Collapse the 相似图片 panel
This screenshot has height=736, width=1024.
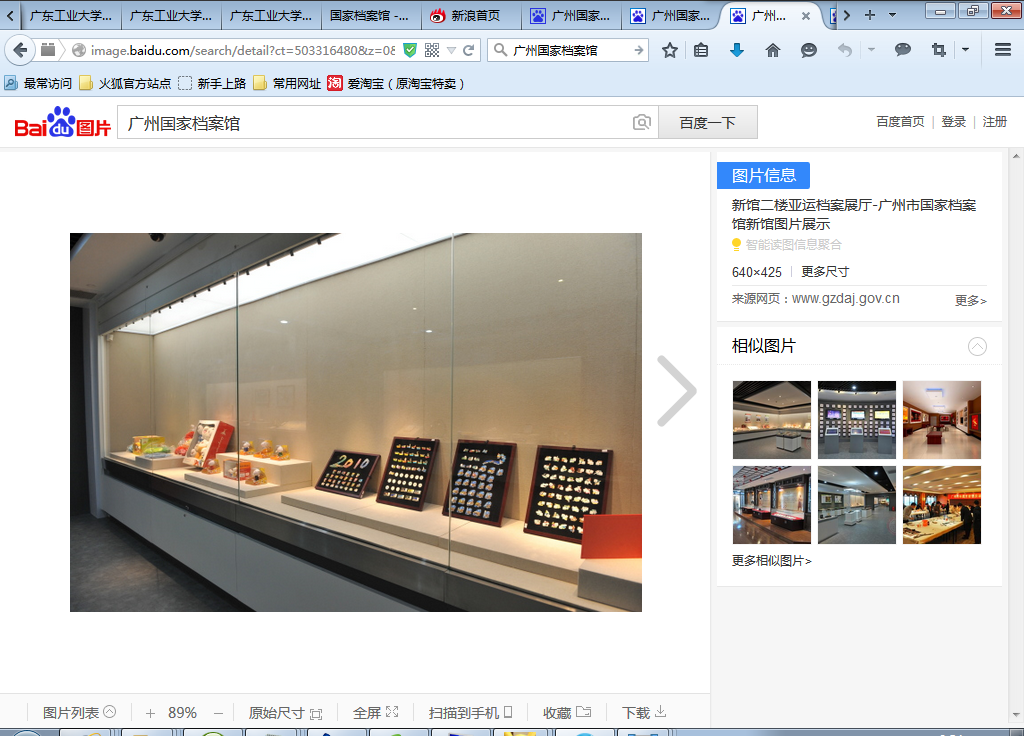point(977,347)
